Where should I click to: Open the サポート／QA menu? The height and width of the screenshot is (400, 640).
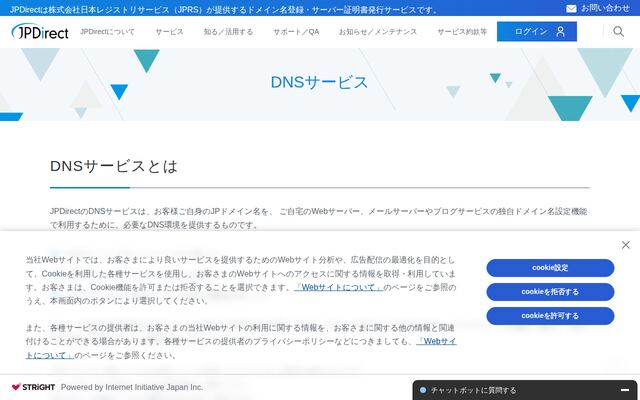(296, 32)
